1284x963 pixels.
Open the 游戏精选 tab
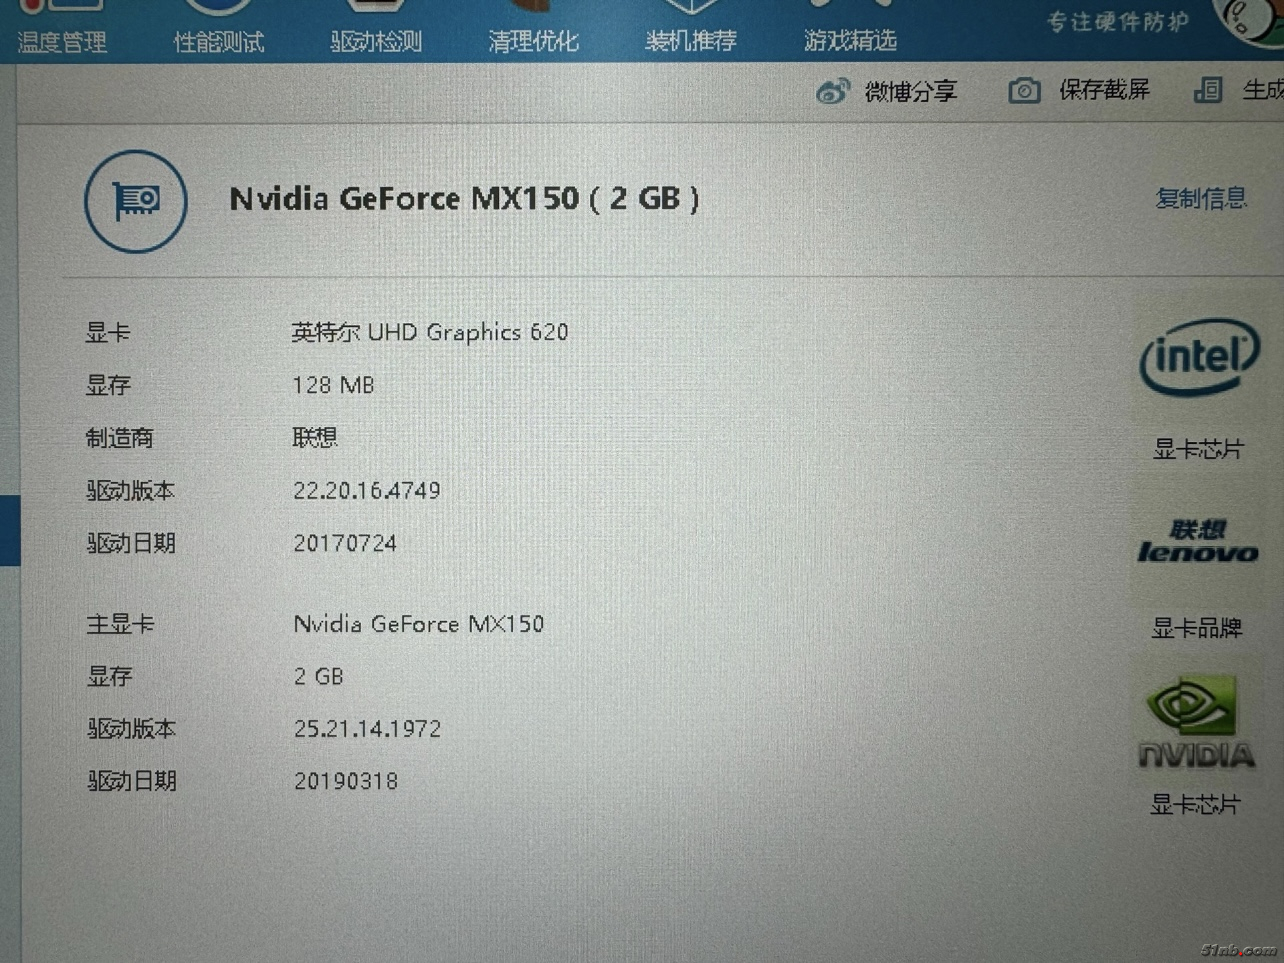click(x=850, y=40)
